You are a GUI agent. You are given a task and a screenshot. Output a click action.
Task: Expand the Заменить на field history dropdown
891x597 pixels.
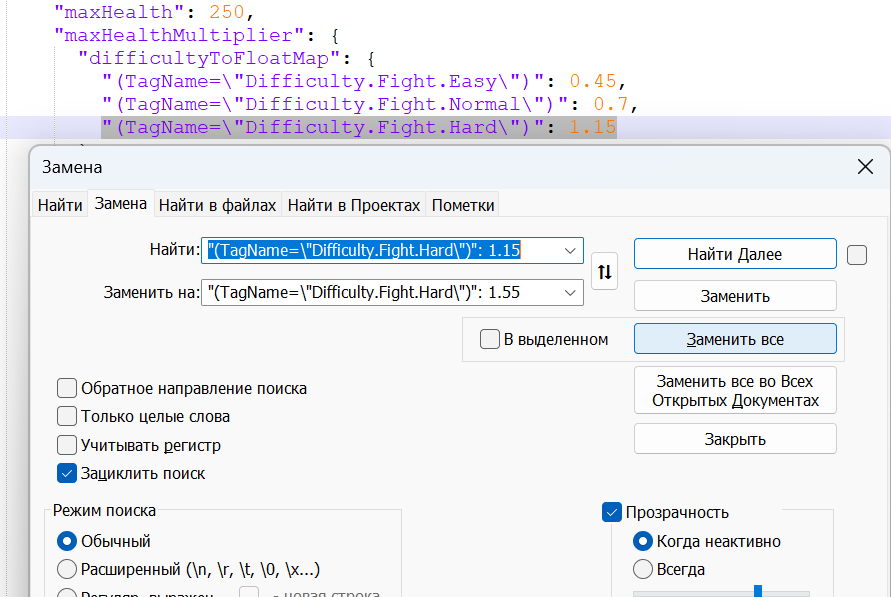(x=570, y=292)
